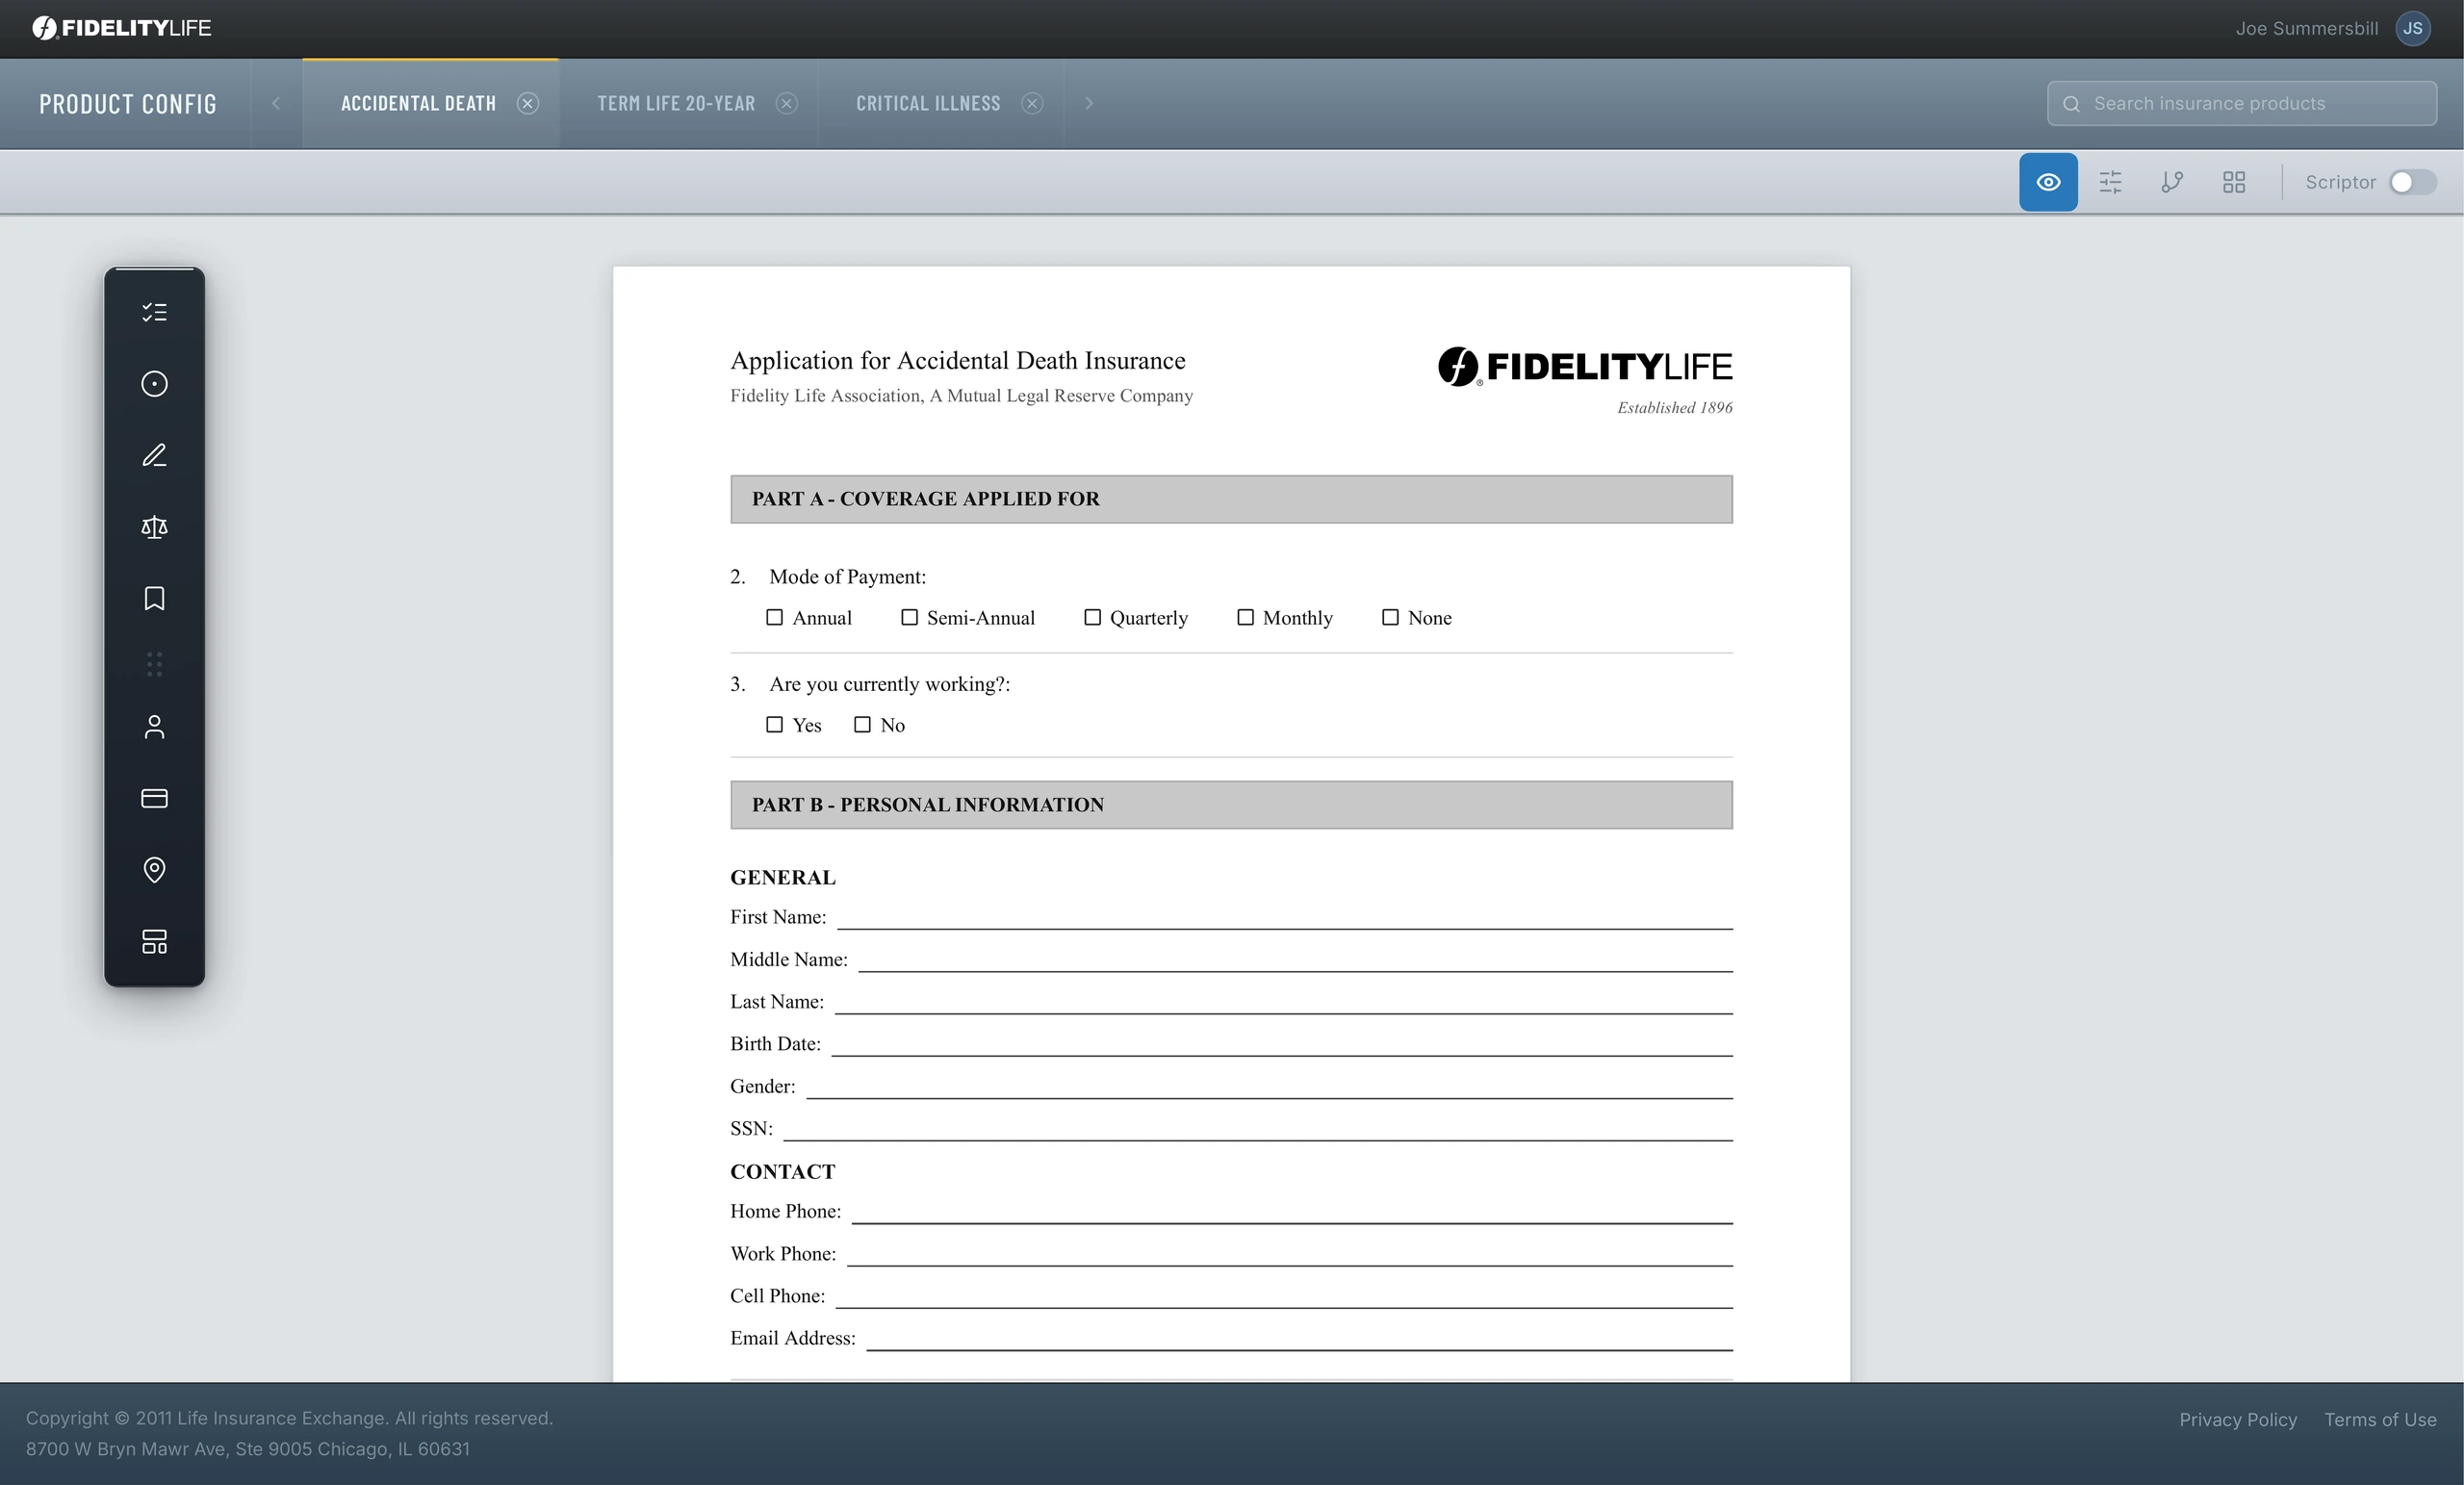2464x1485 pixels.
Task: Toggle the Scriptor switch
Action: [x=2412, y=182]
